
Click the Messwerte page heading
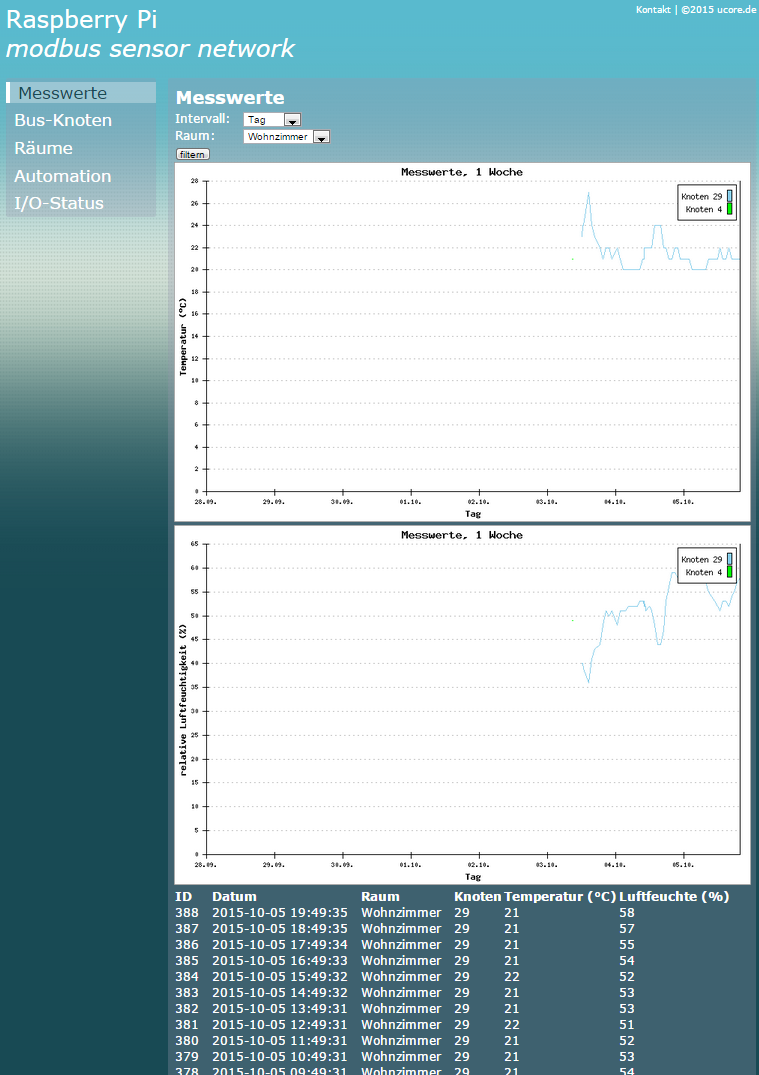230,97
